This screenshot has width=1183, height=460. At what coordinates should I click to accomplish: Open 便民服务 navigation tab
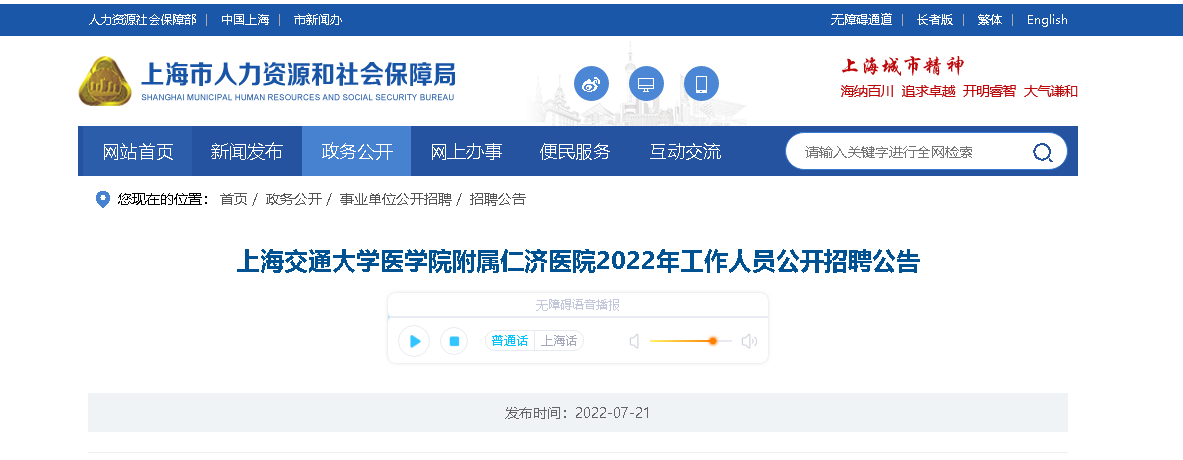click(x=575, y=152)
